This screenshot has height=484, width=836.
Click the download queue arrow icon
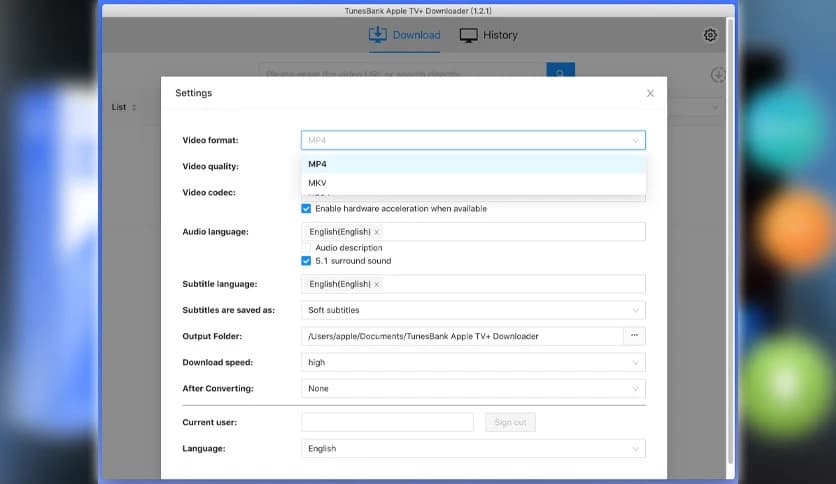pos(717,75)
